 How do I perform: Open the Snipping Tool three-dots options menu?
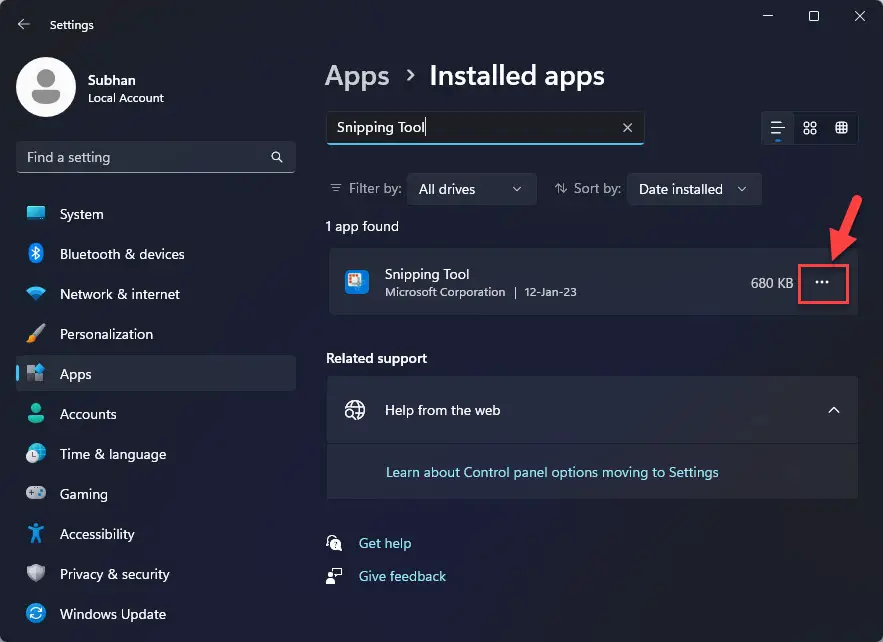point(822,283)
